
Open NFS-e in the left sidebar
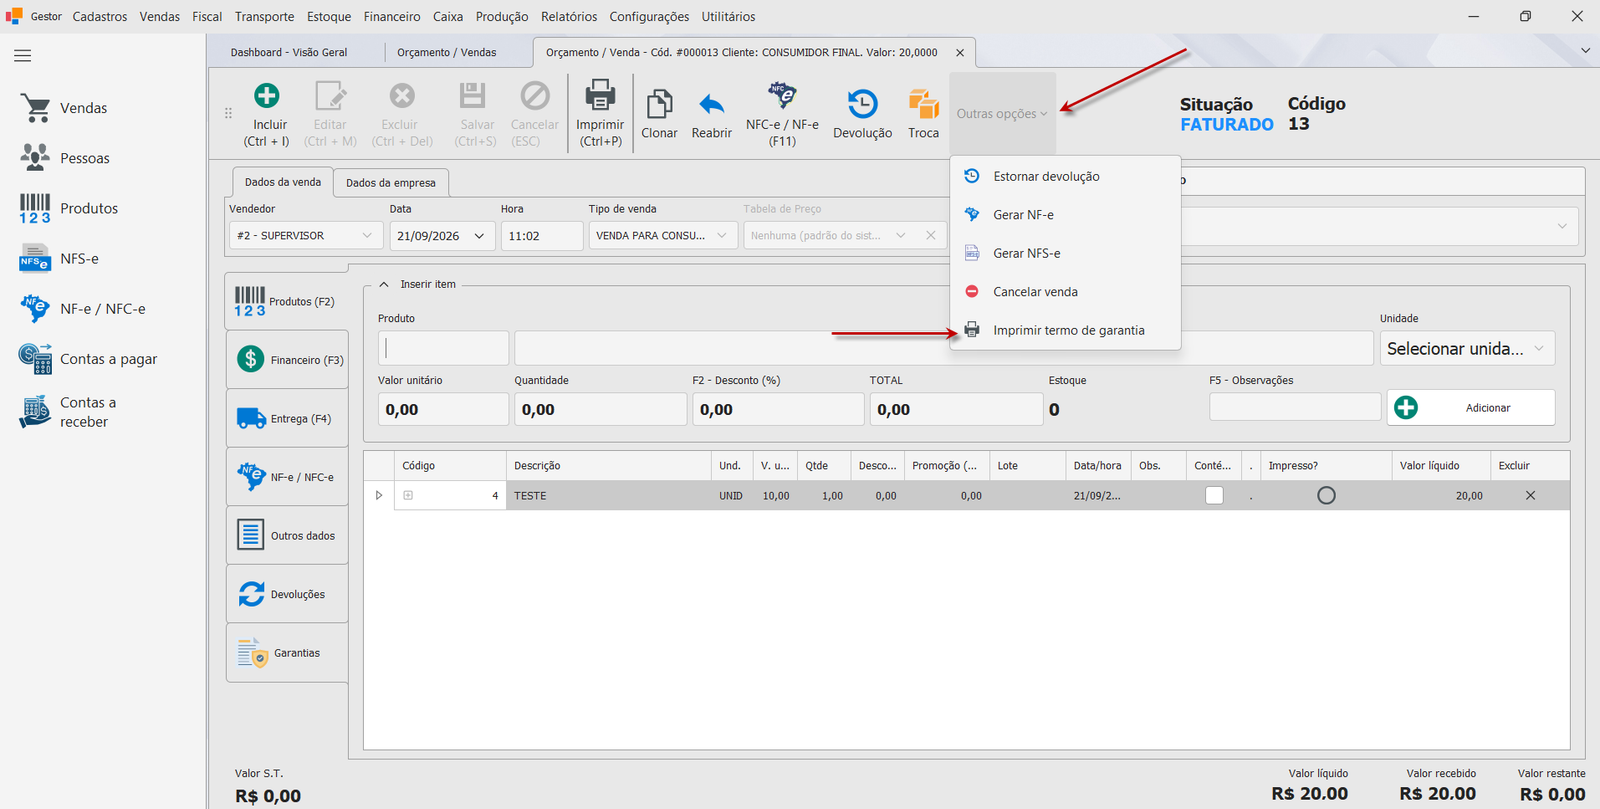(x=59, y=259)
